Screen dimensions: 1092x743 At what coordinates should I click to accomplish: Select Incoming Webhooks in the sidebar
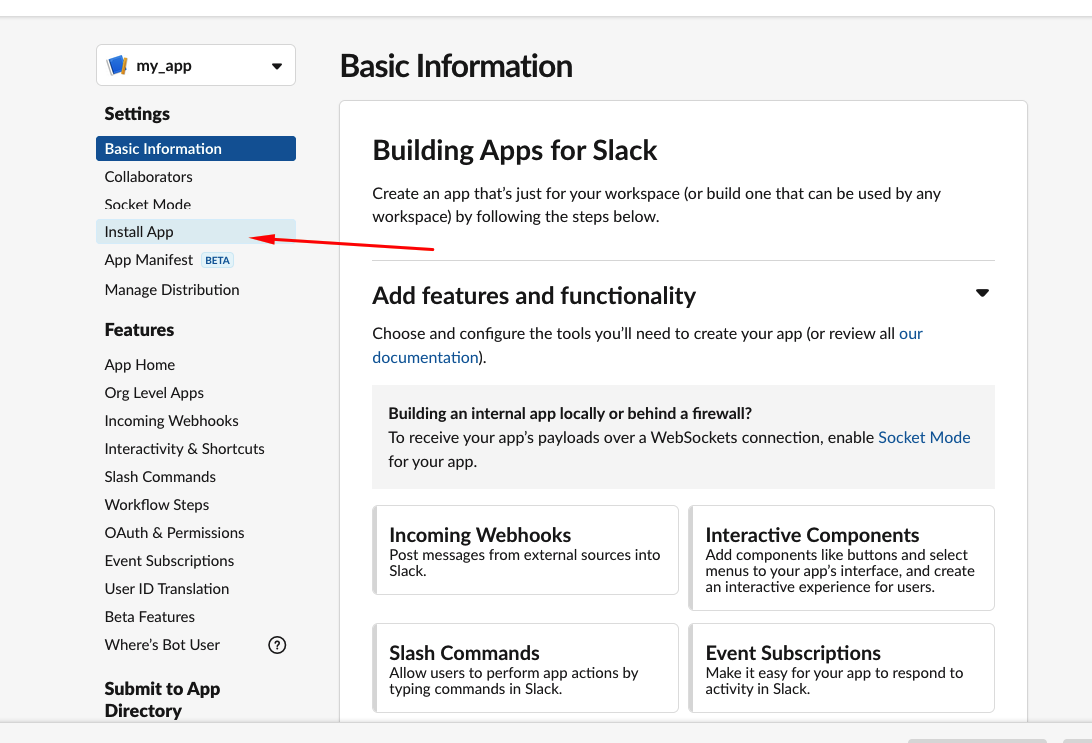pyautogui.click(x=171, y=421)
